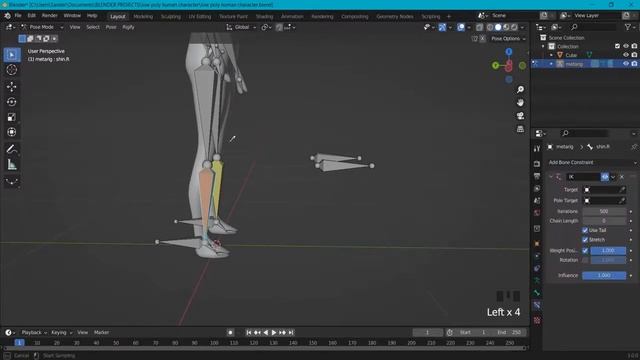Click the timeline Marker menu

point(101,333)
